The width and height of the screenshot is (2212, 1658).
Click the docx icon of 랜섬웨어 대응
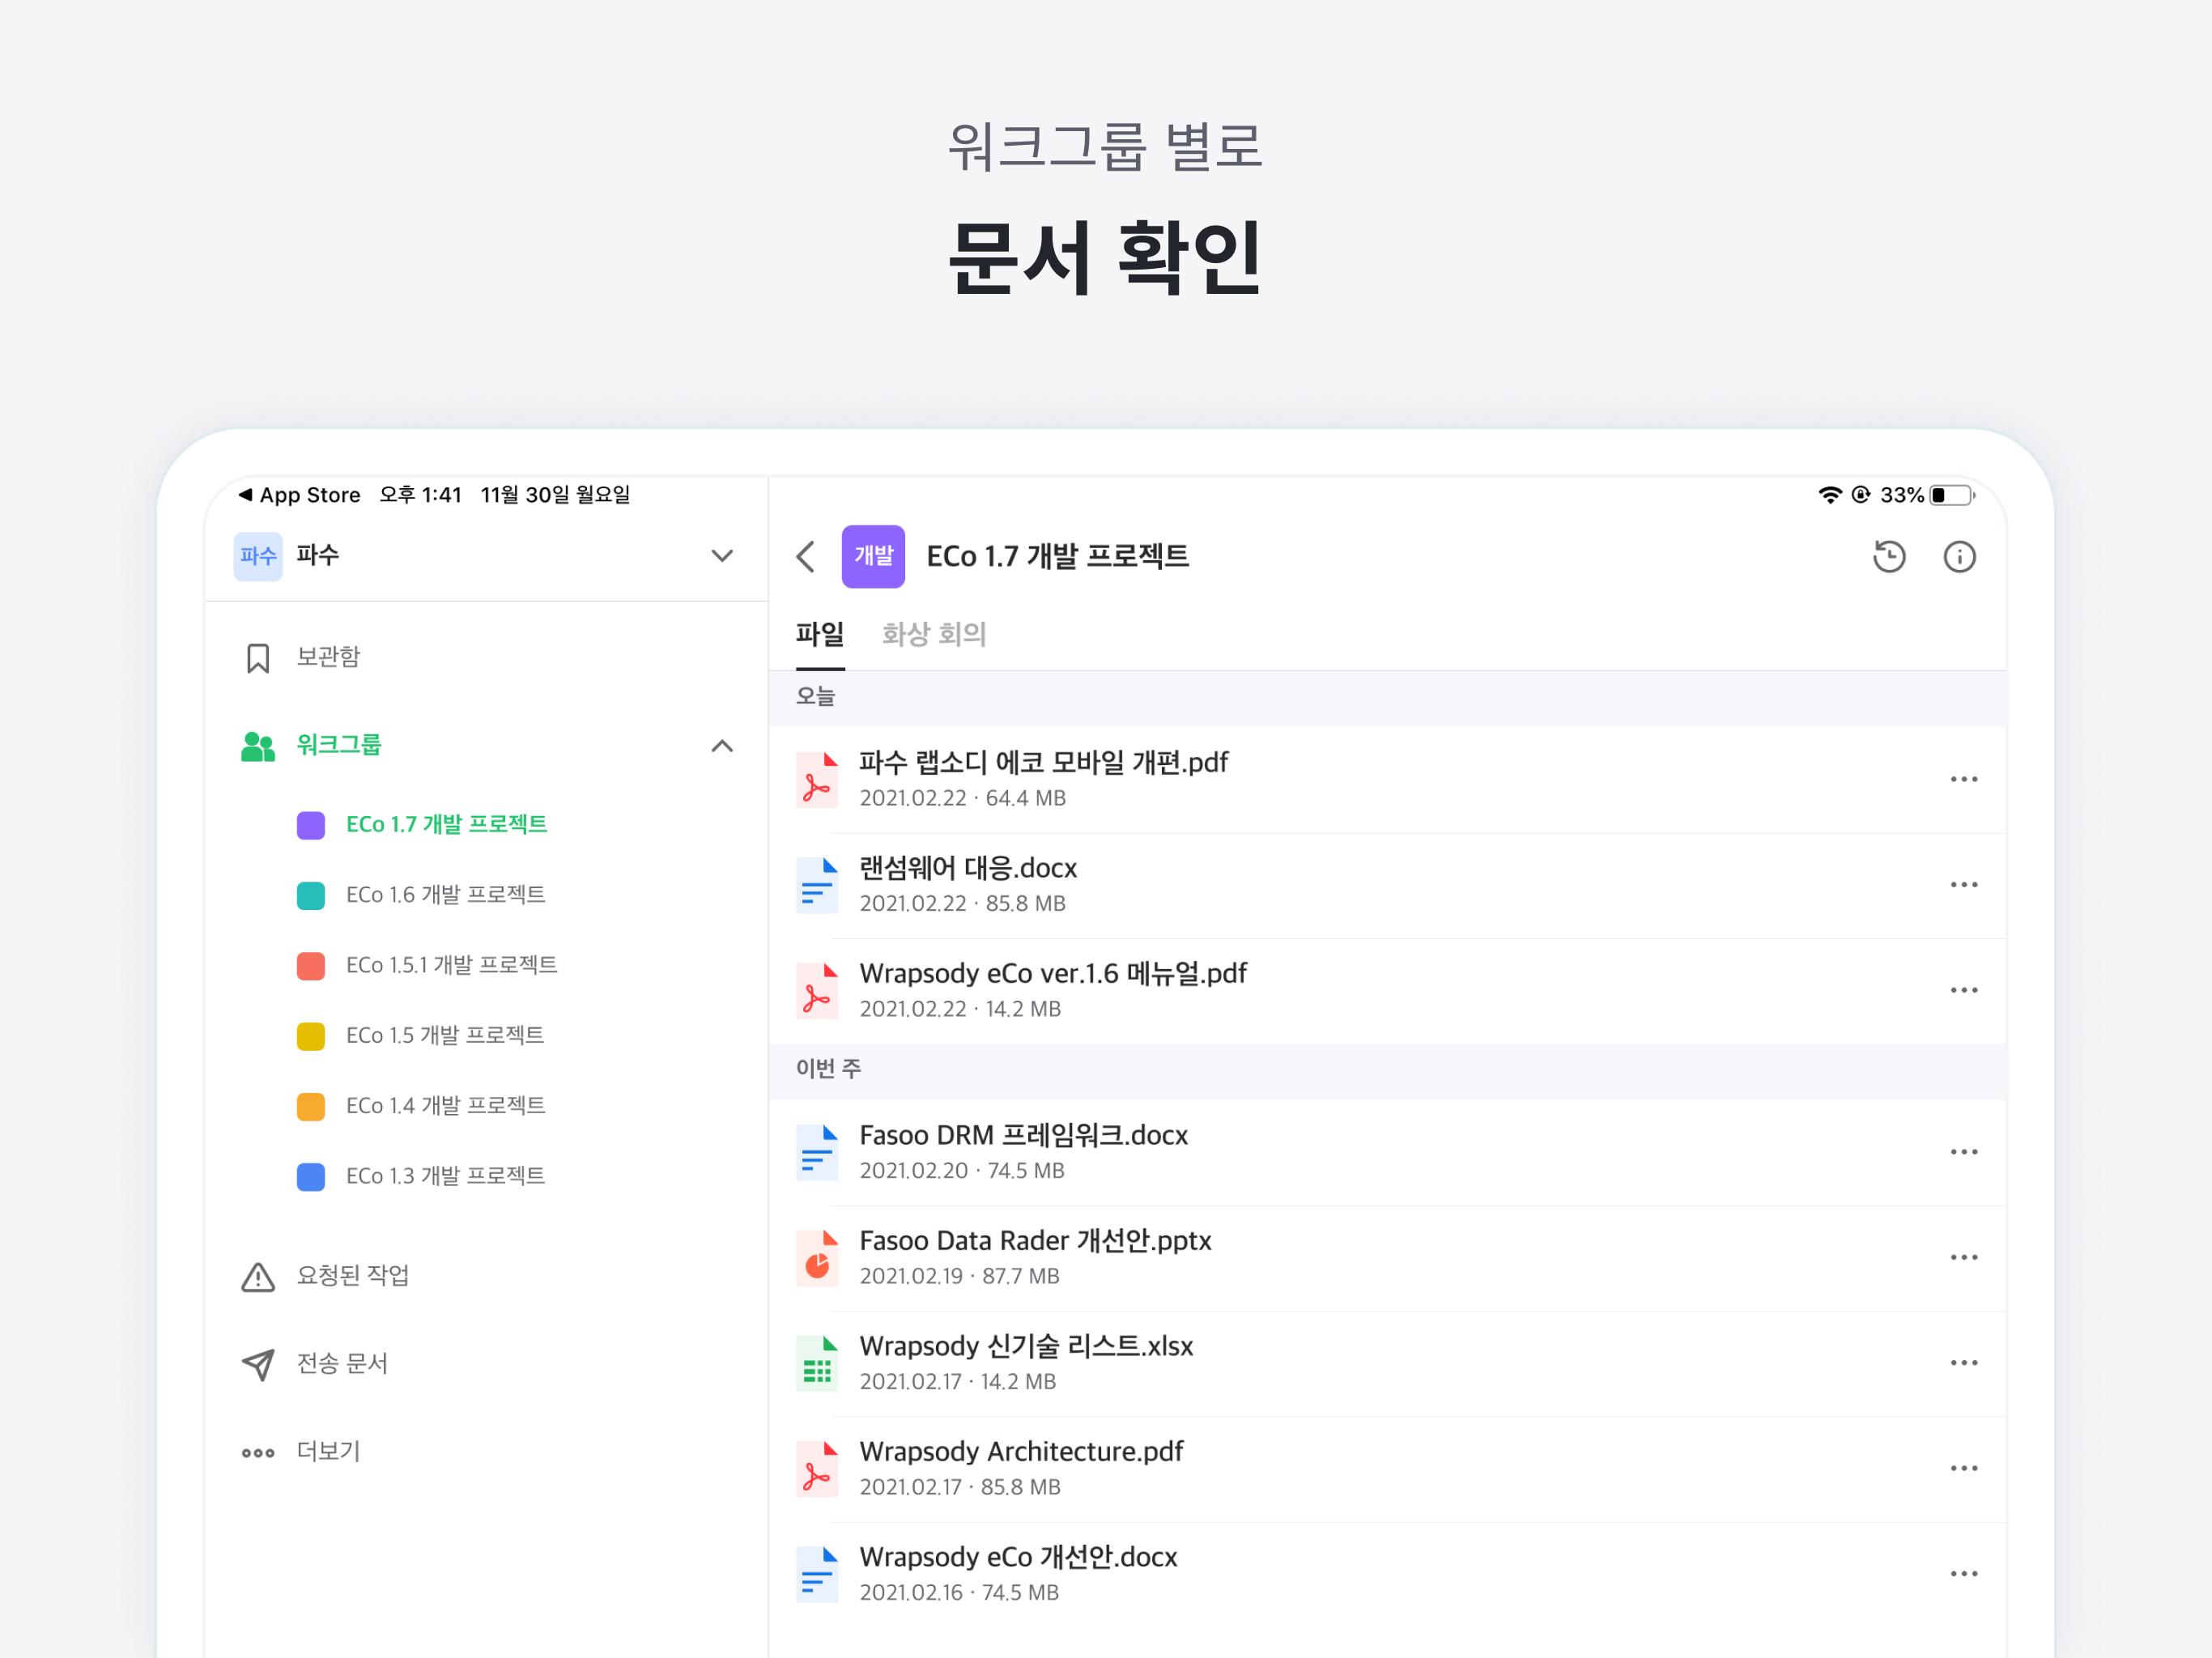(x=817, y=885)
